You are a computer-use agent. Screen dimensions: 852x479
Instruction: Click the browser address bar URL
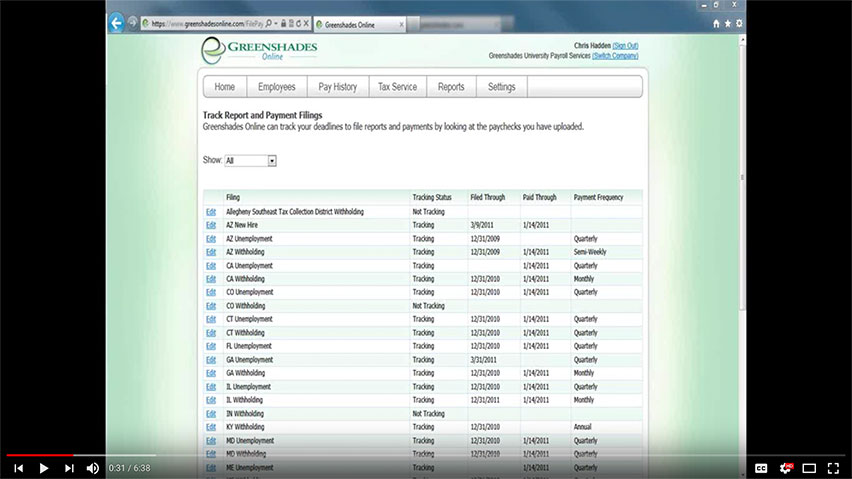click(x=207, y=24)
